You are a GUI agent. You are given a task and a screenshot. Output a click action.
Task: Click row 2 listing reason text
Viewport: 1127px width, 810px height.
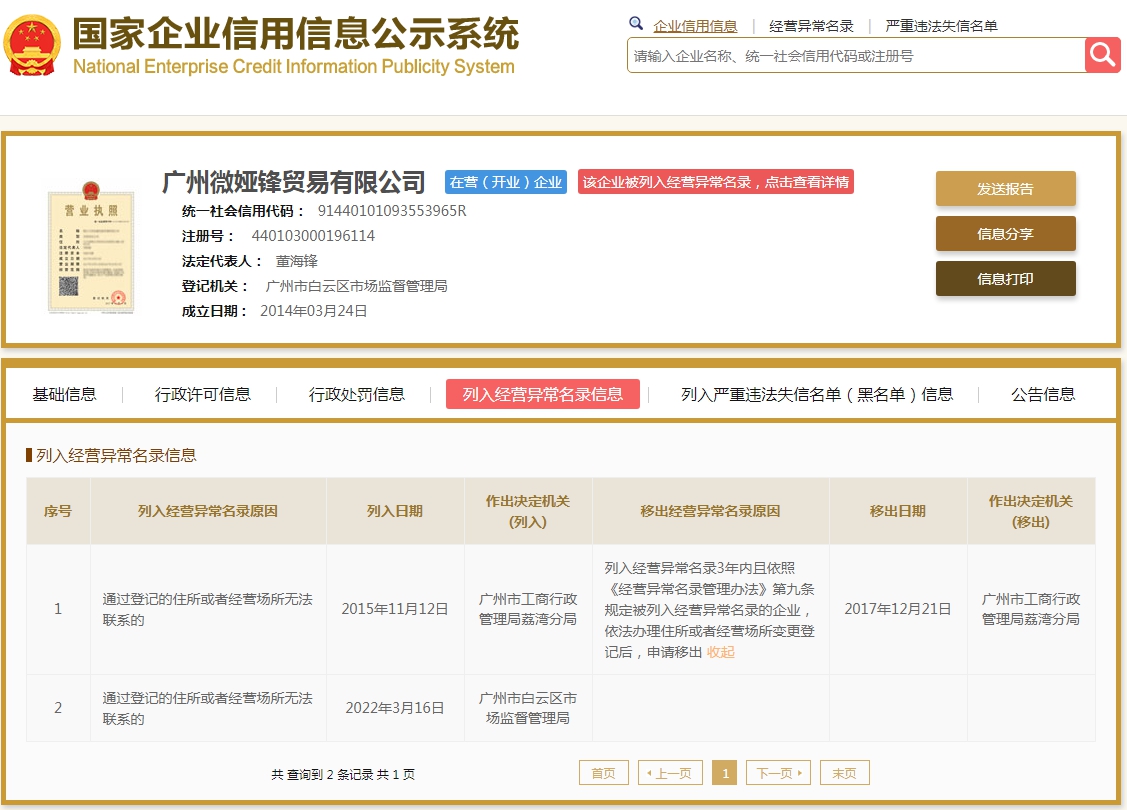coord(208,708)
